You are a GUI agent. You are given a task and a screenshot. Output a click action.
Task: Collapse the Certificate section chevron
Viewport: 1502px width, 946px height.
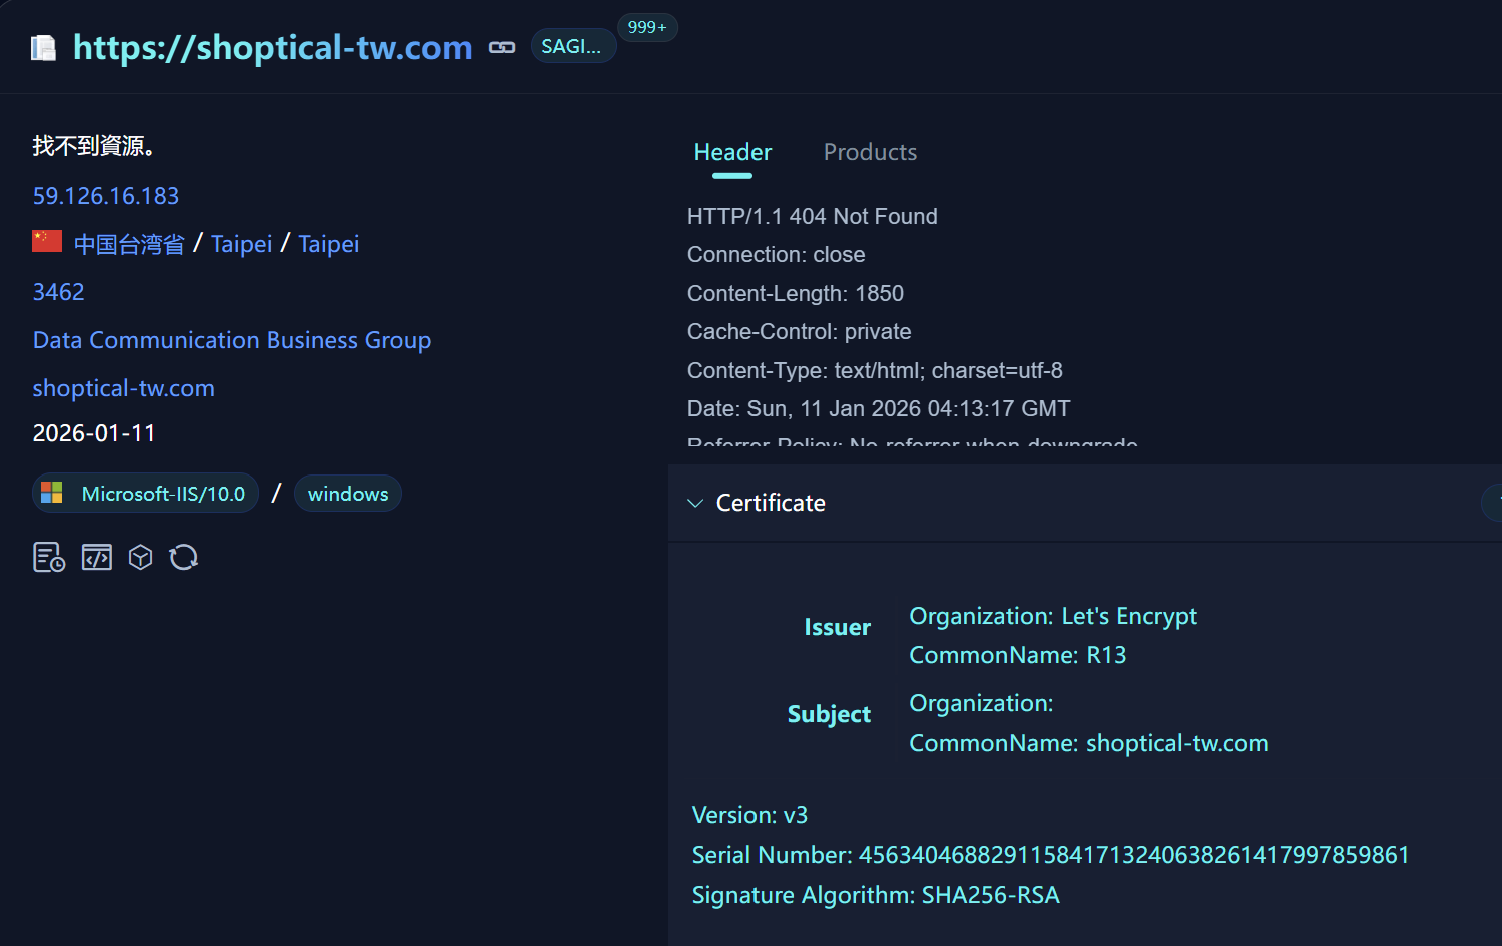click(x=695, y=503)
